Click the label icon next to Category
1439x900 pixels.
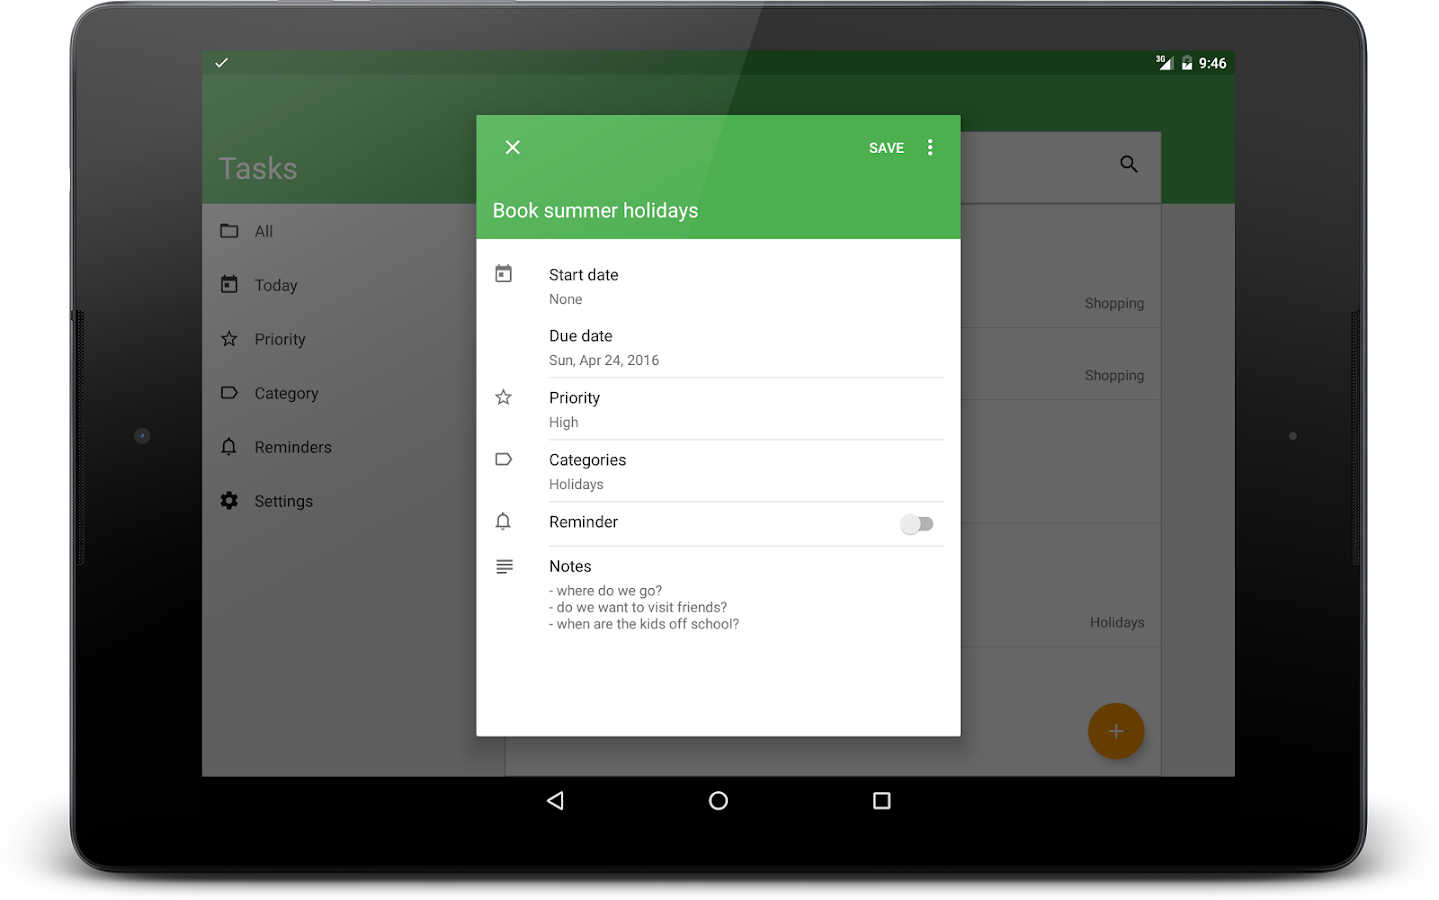(229, 392)
